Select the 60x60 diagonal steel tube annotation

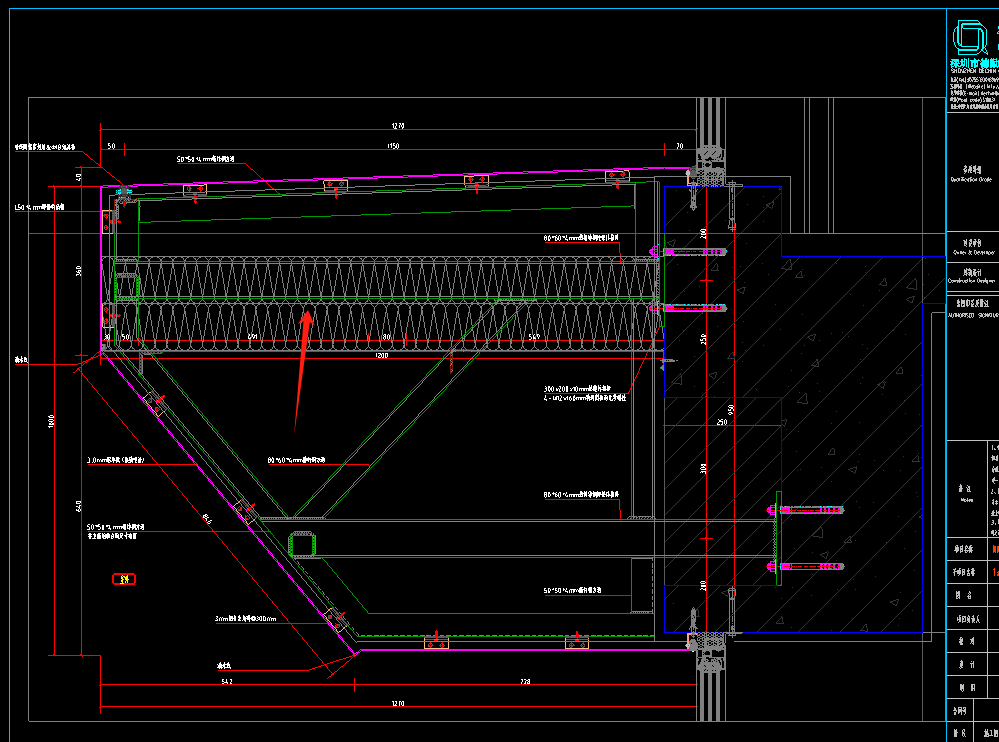(296, 460)
